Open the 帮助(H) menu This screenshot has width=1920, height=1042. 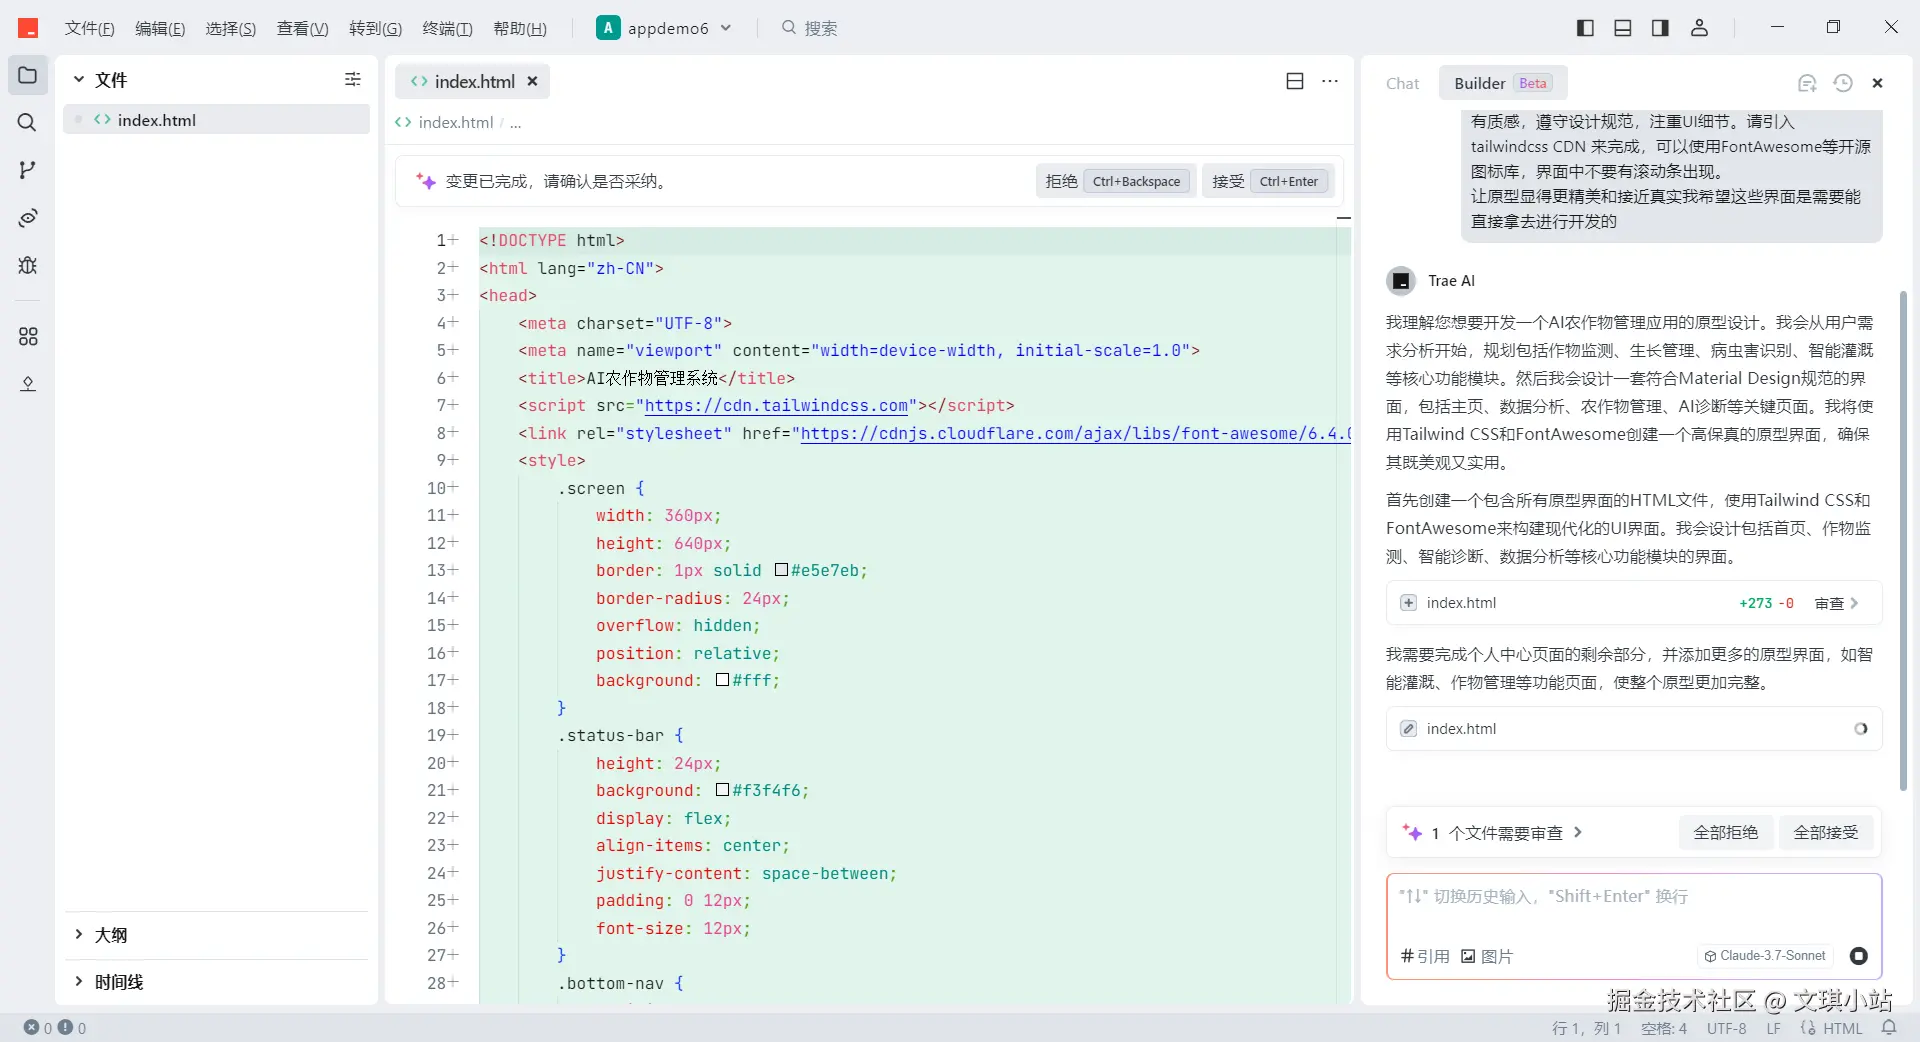point(520,29)
